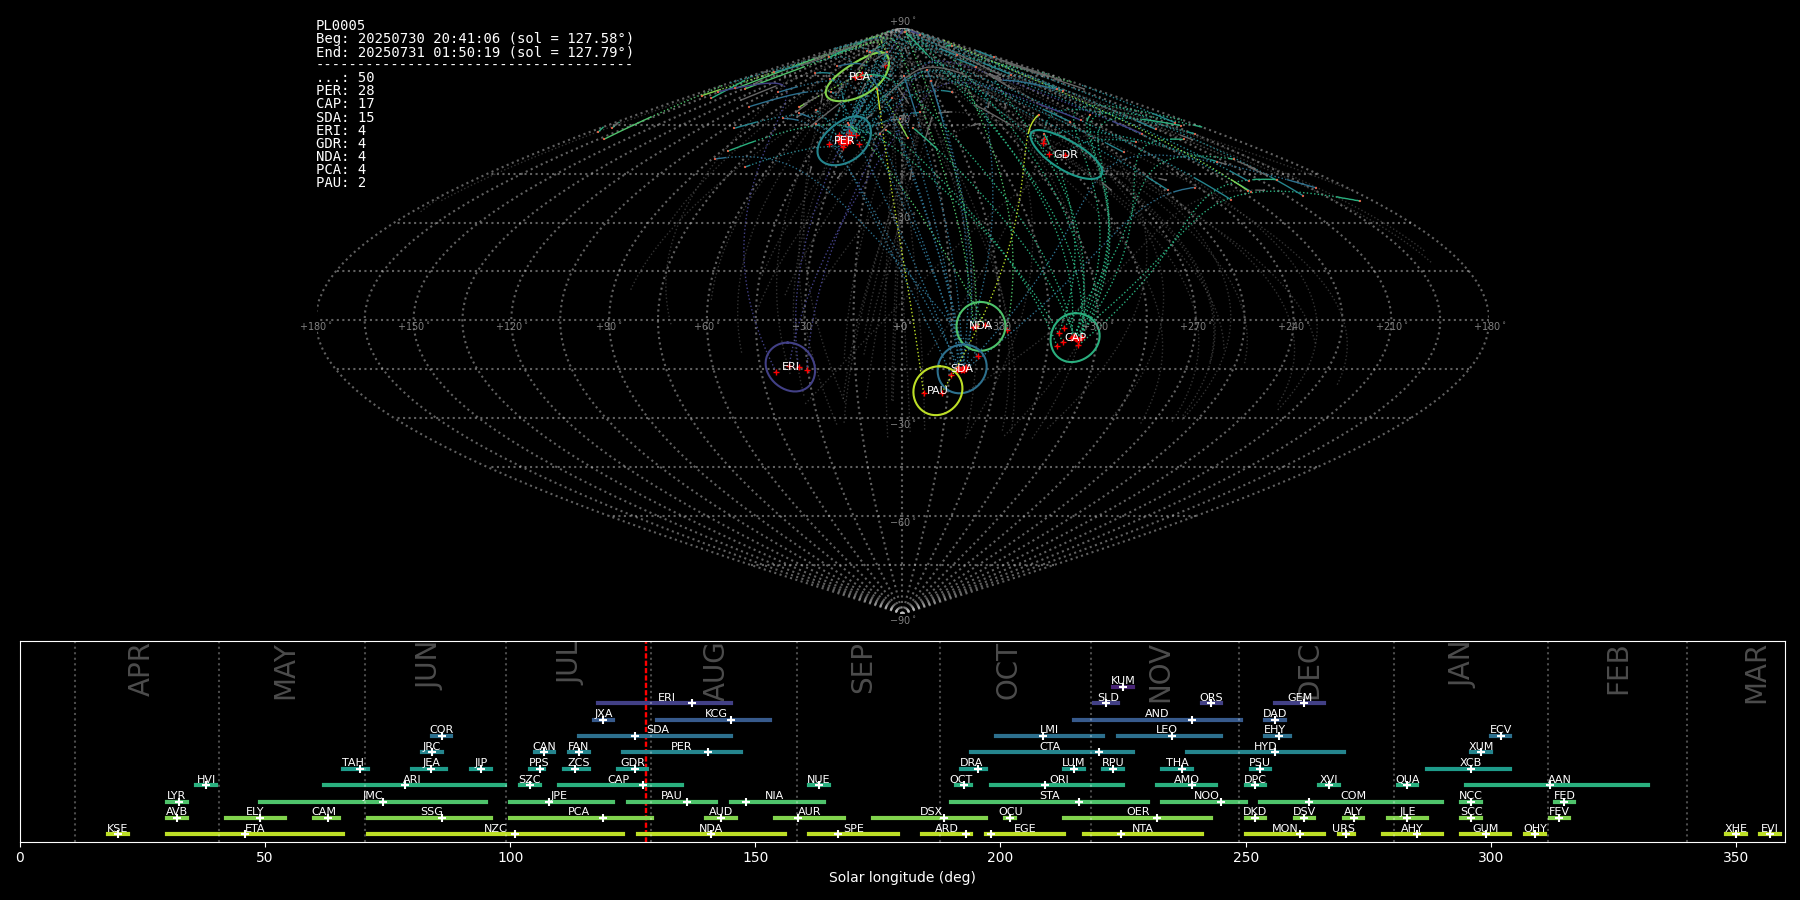
Task: Select the APR month label
Action: [139, 670]
